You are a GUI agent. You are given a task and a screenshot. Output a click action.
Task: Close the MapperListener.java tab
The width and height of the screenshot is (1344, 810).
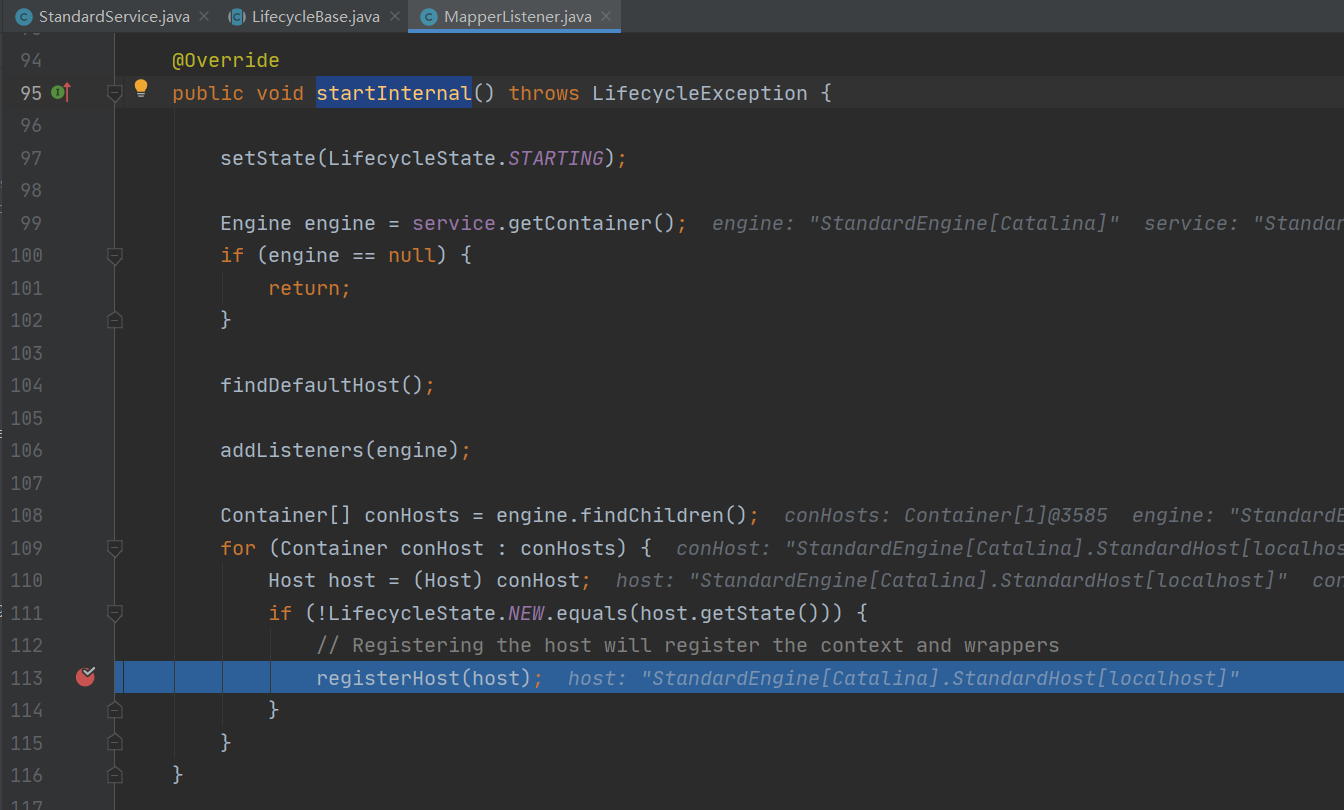click(x=606, y=17)
